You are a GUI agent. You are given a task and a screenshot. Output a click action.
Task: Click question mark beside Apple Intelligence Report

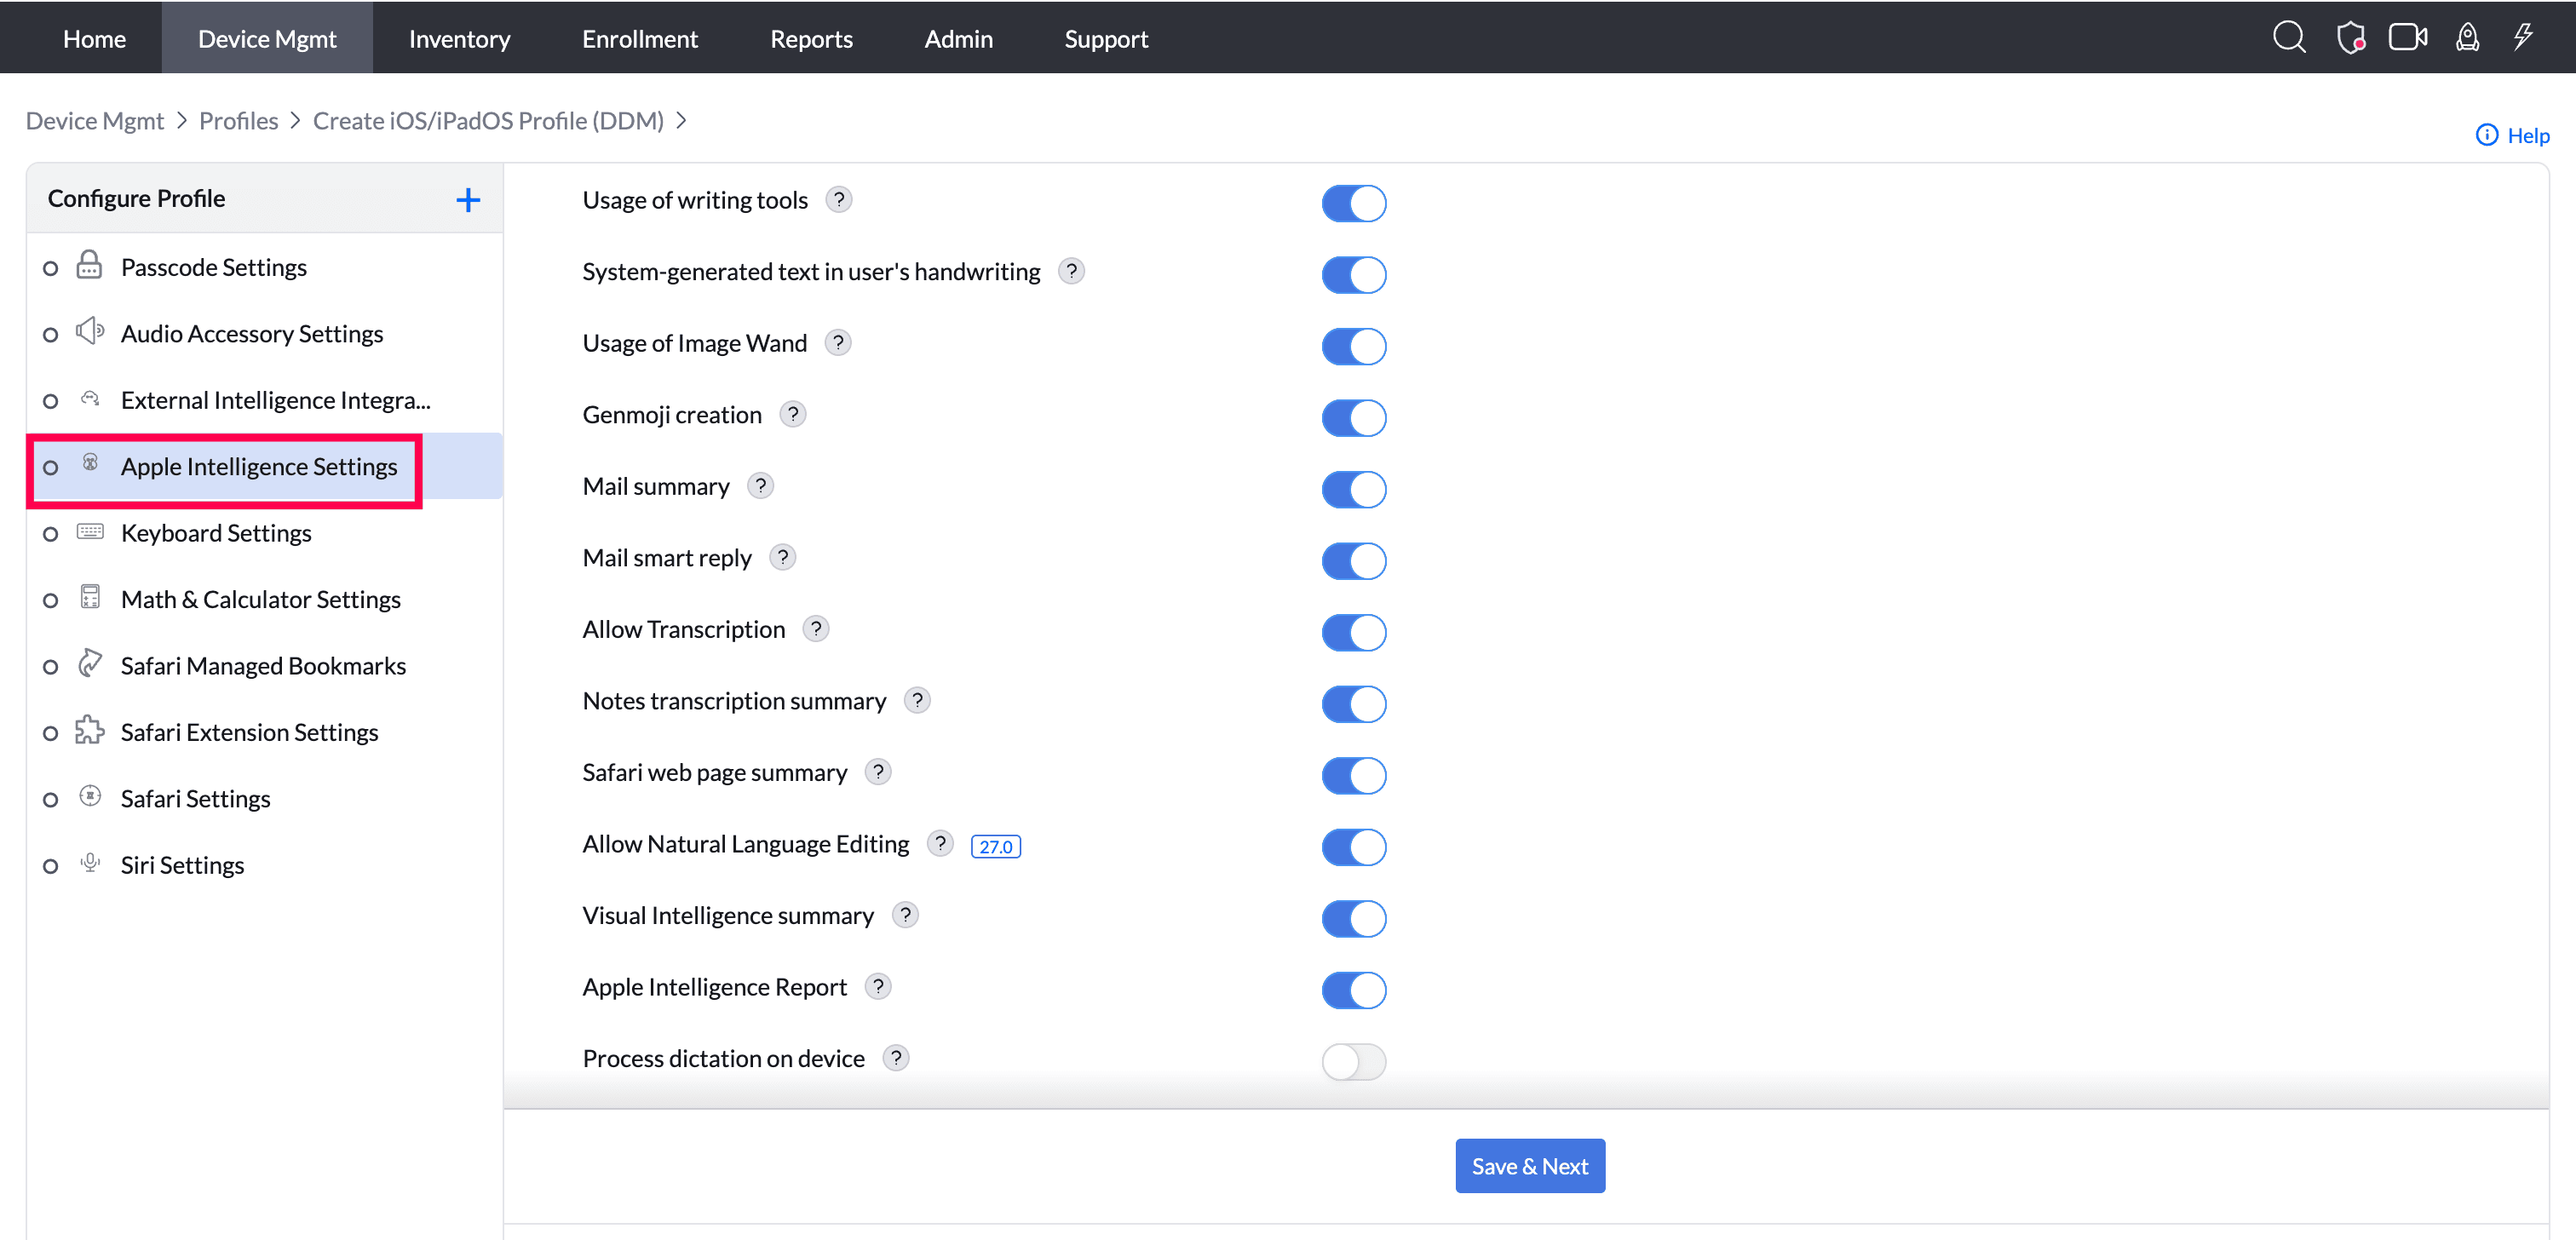pos(878,987)
